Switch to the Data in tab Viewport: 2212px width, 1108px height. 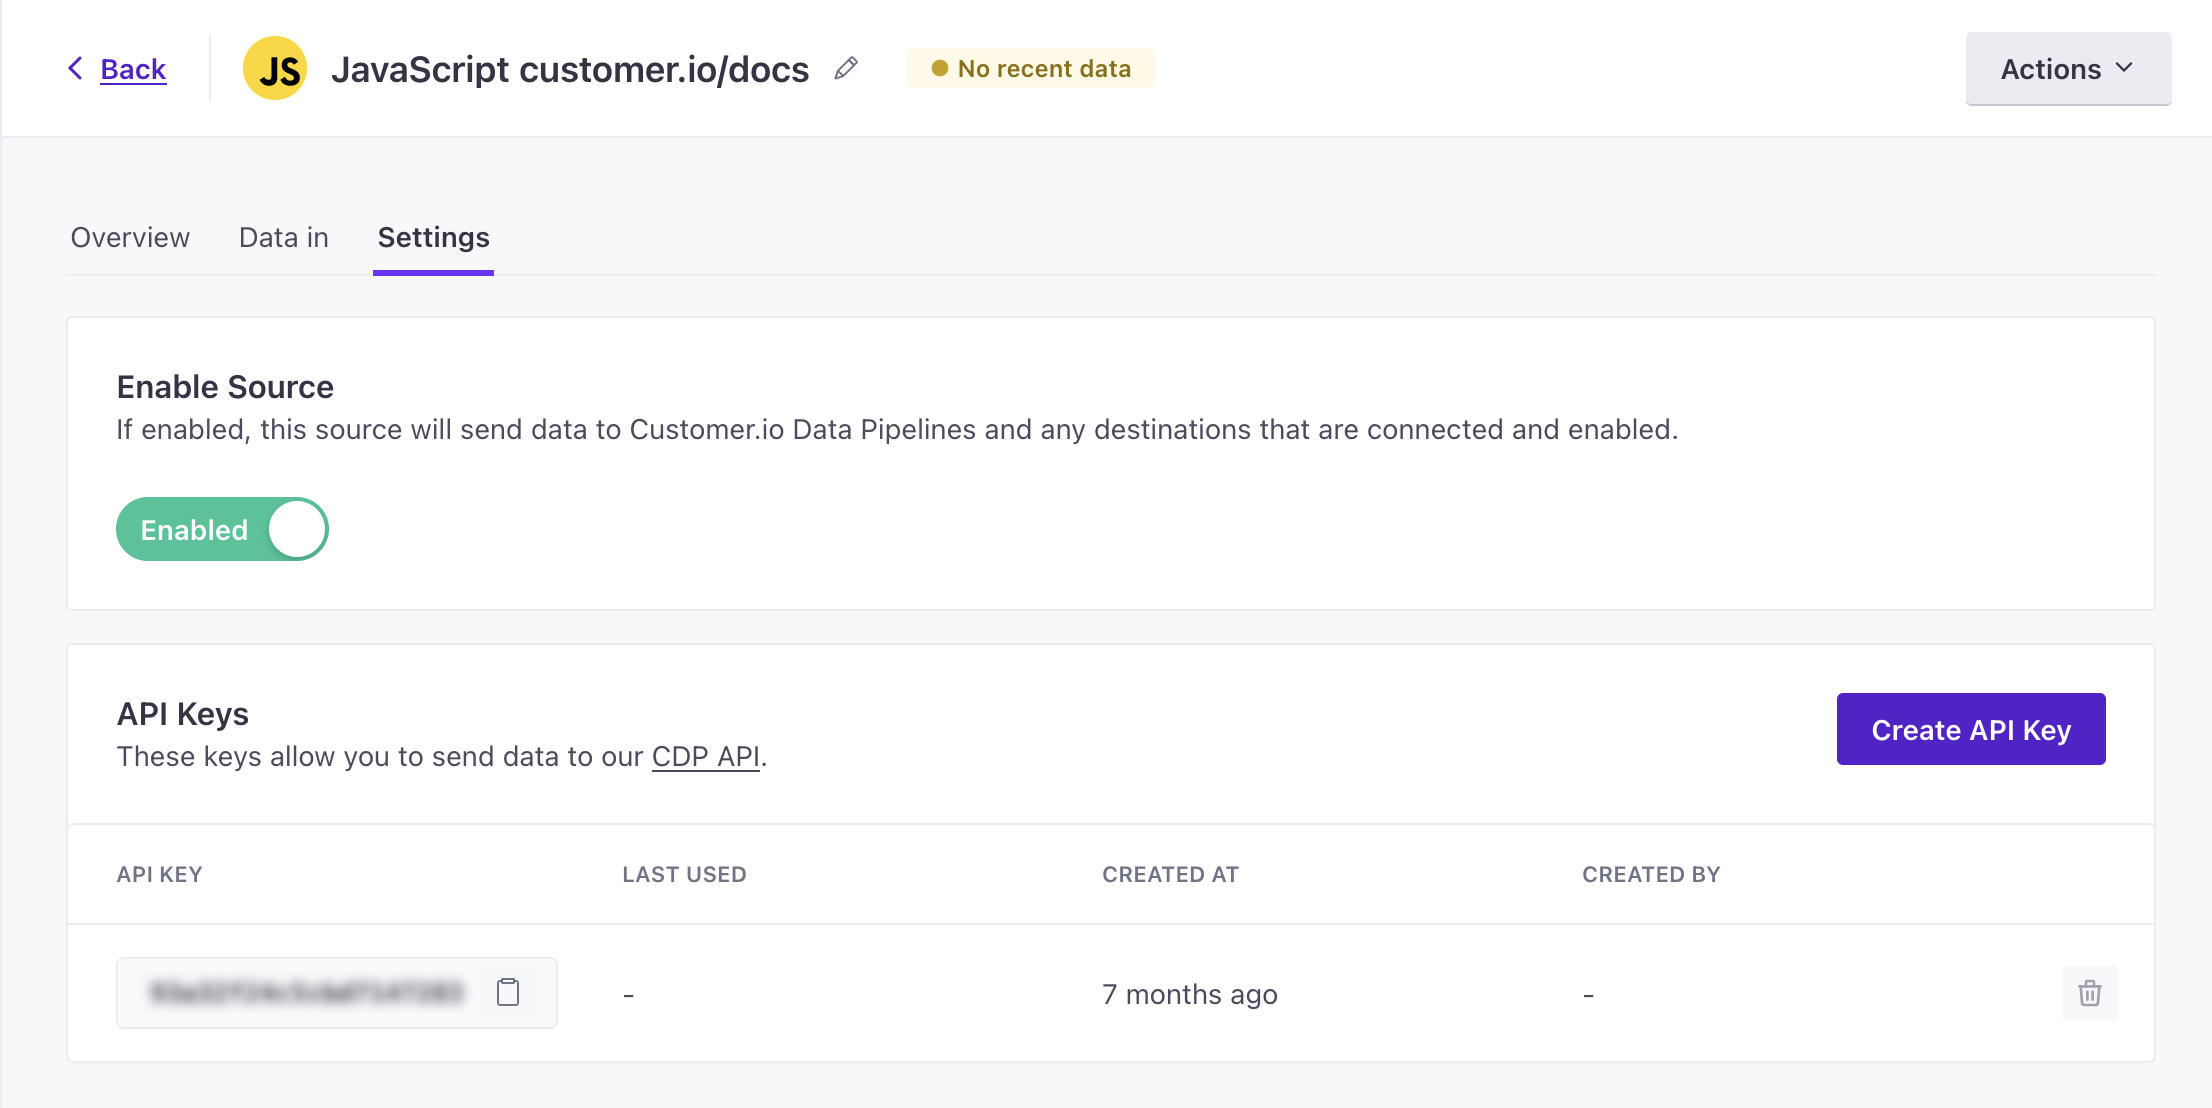point(283,237)
